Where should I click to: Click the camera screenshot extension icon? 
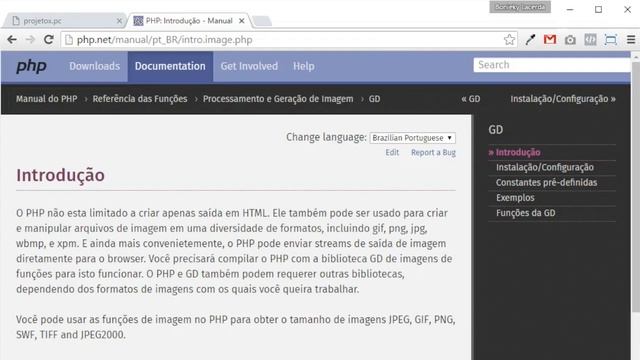pos(570,40)
